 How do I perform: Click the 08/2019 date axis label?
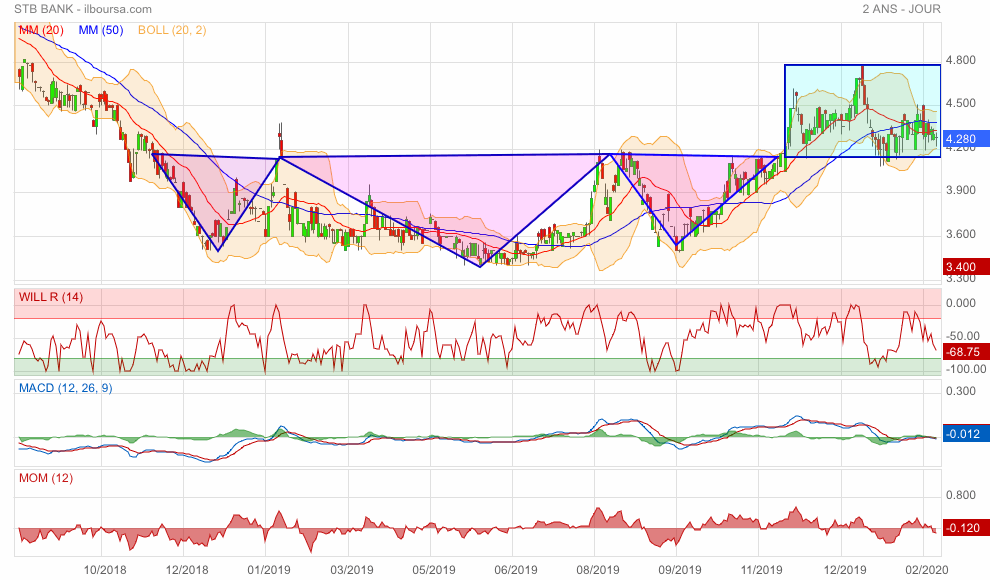point(598,570)
